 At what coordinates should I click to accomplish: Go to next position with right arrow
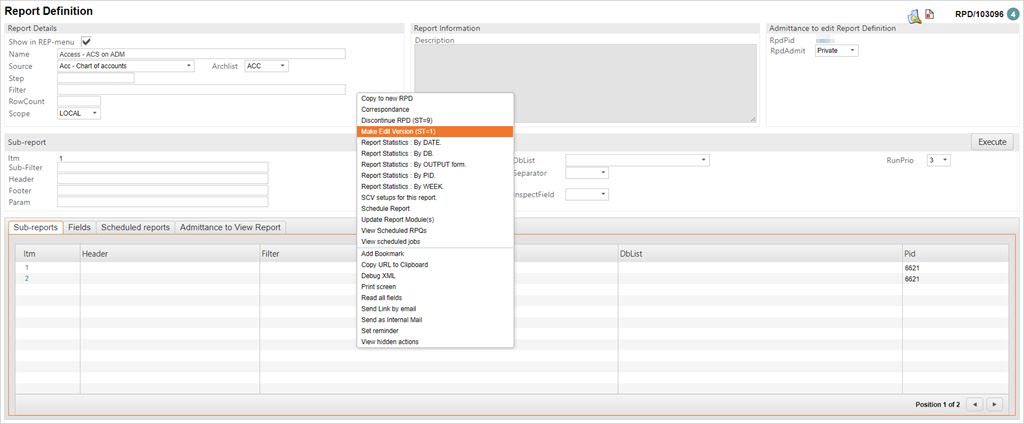(995, 404)
